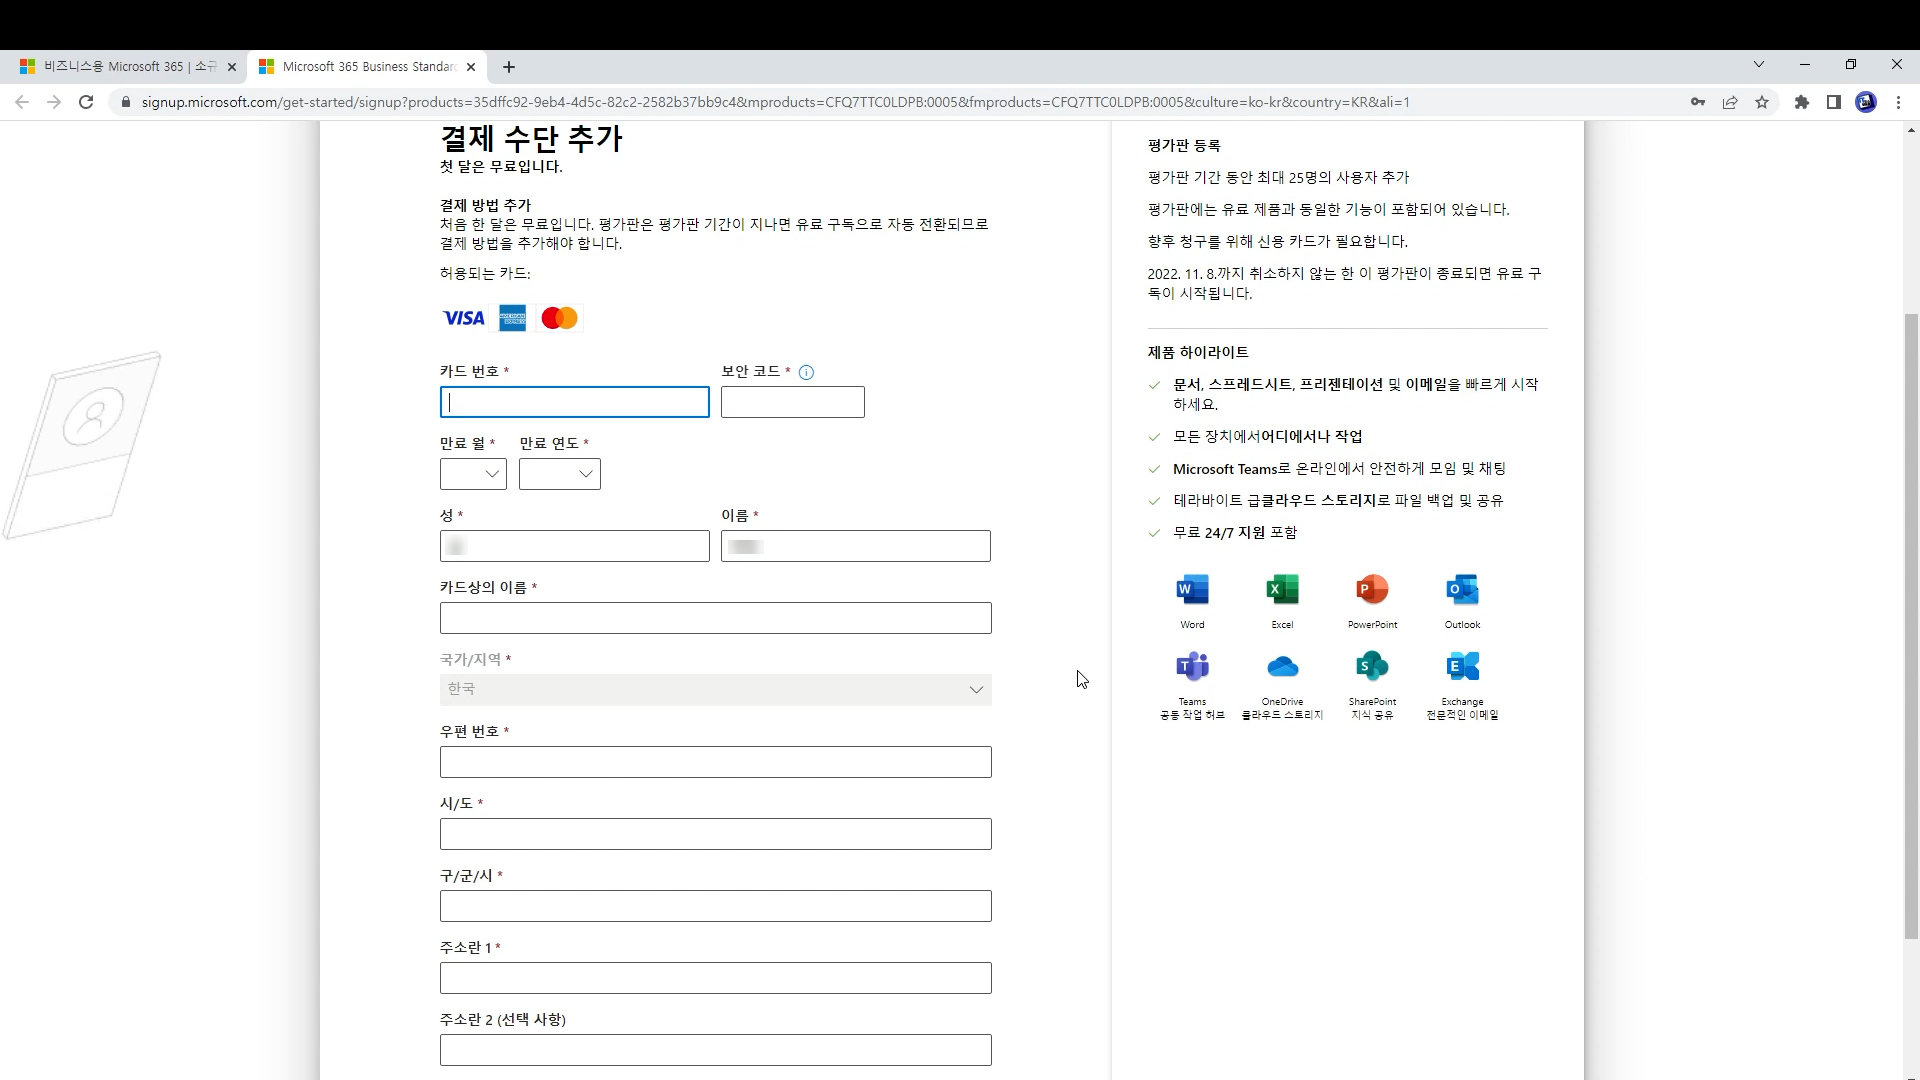Open the 만료 월 dropdown

473,474
